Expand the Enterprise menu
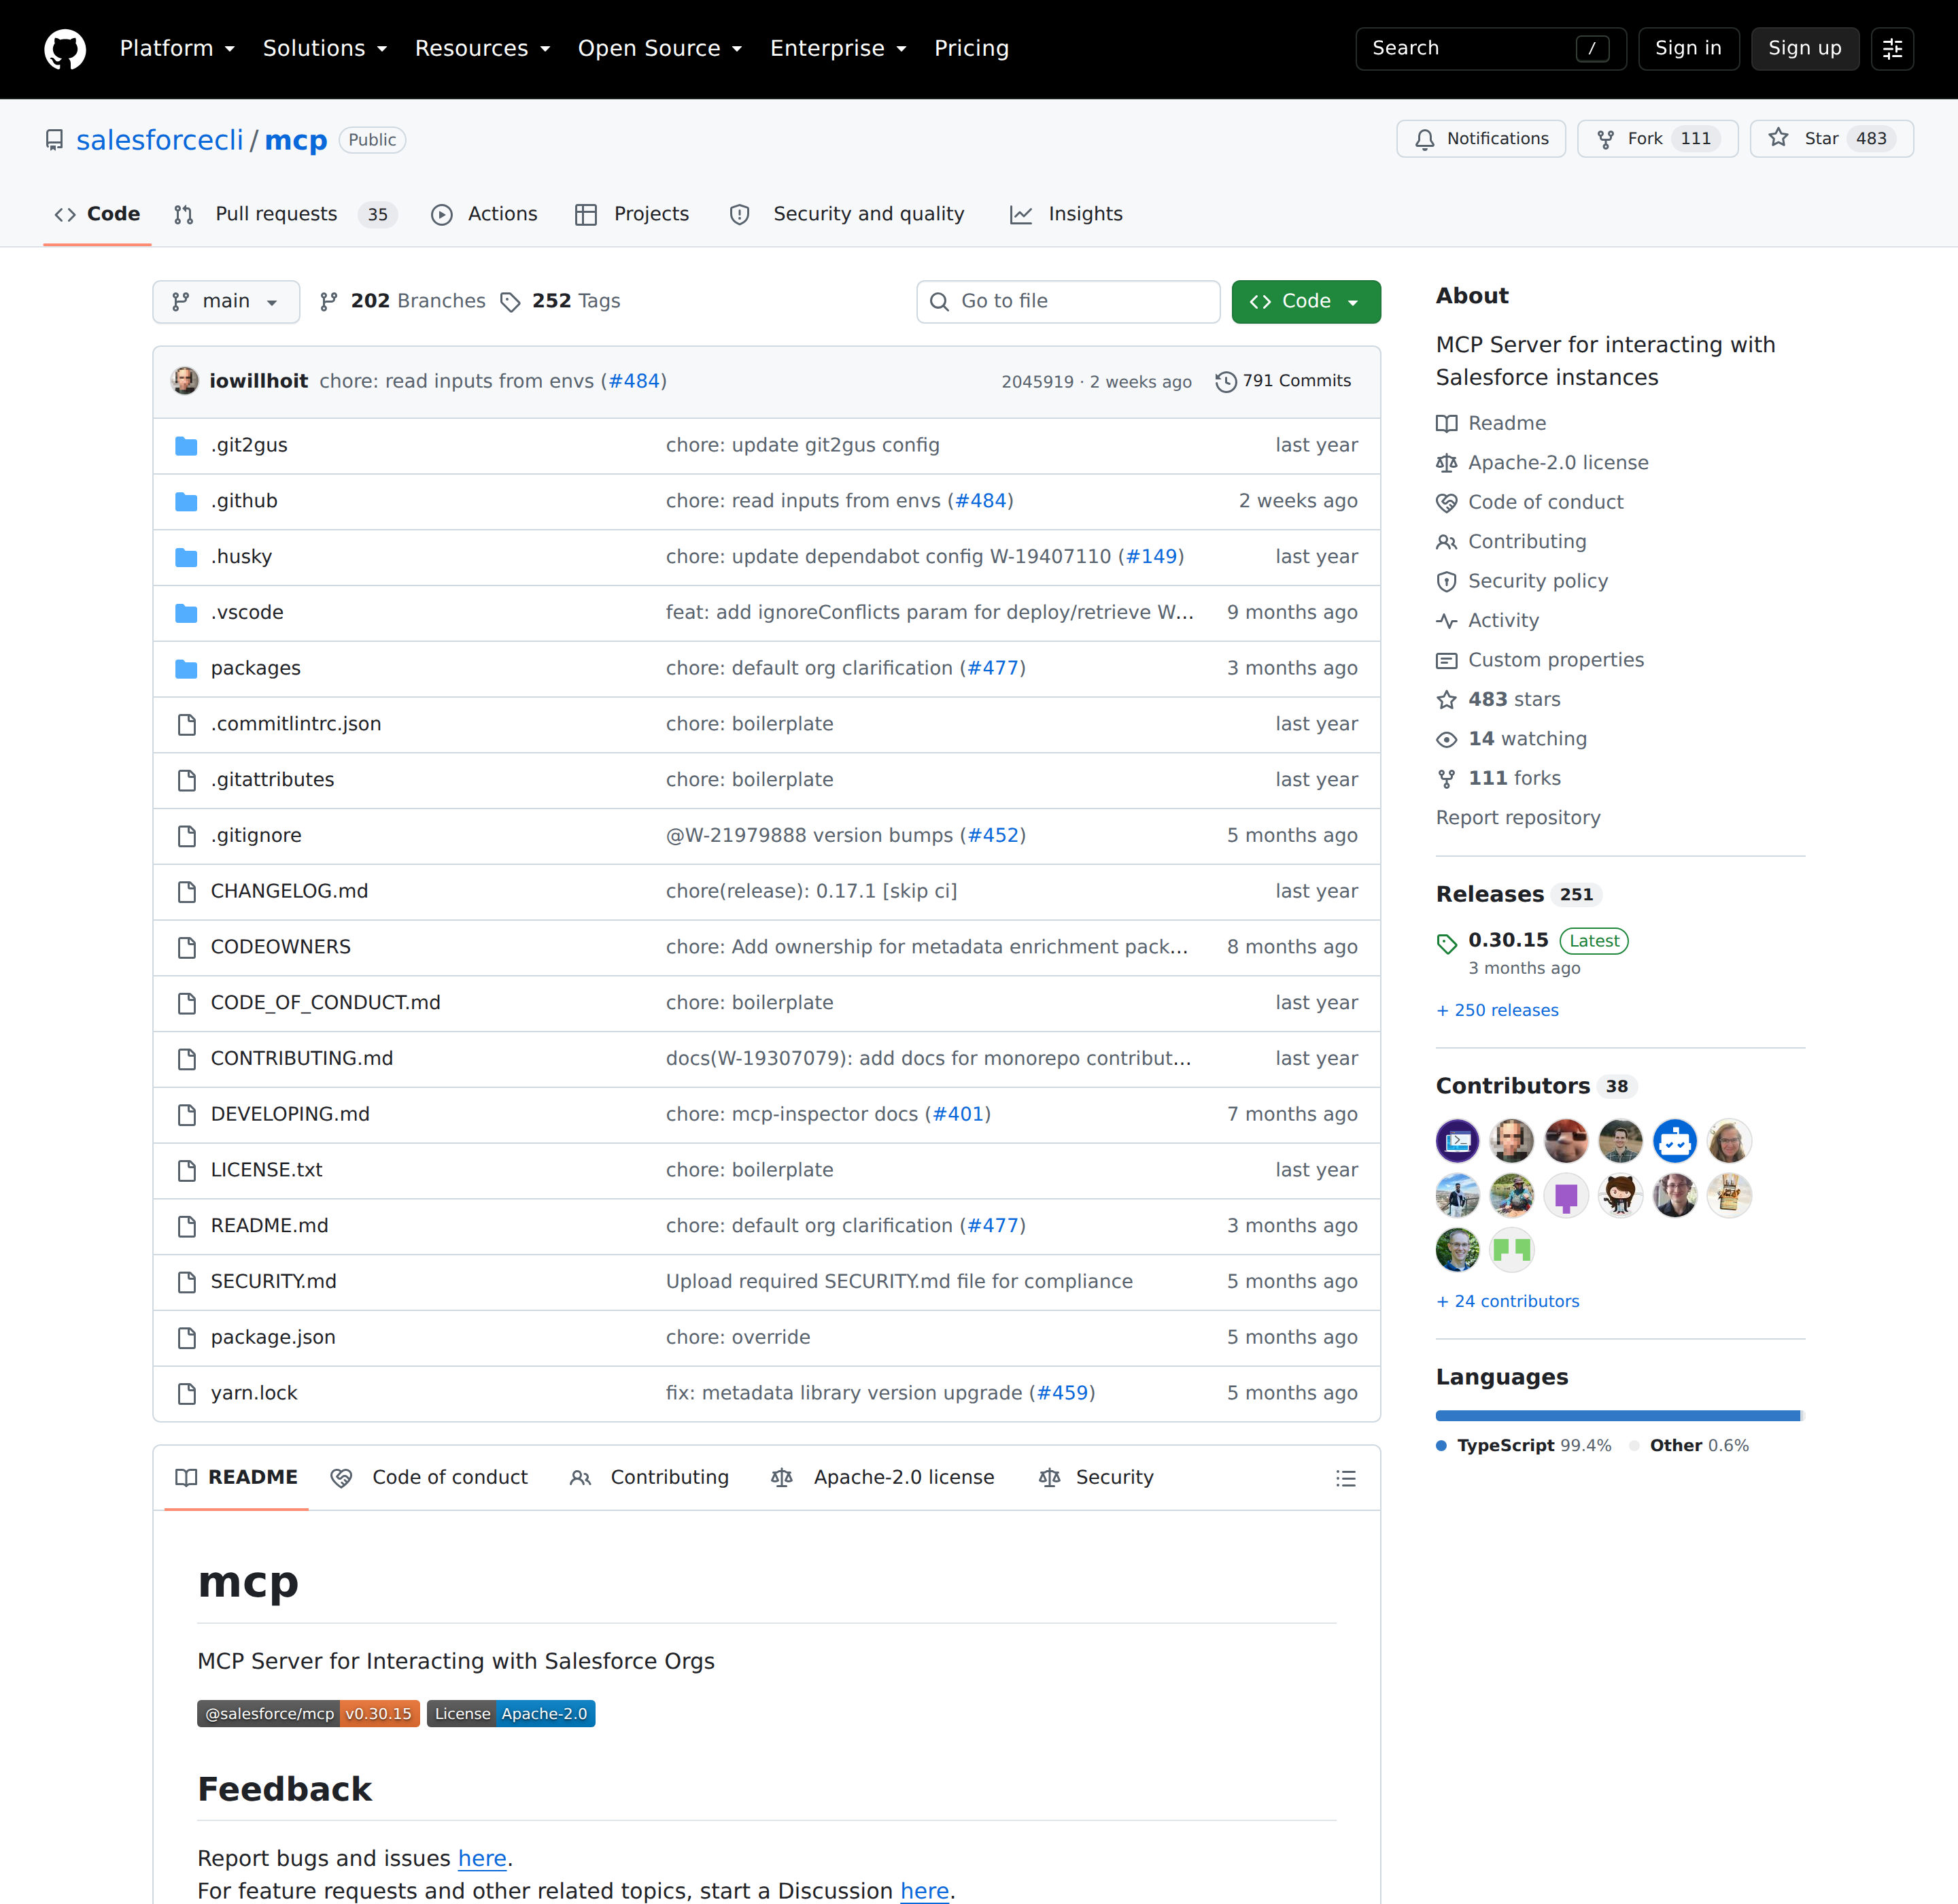This screenshot has height=1904, width=1958. 838,49
